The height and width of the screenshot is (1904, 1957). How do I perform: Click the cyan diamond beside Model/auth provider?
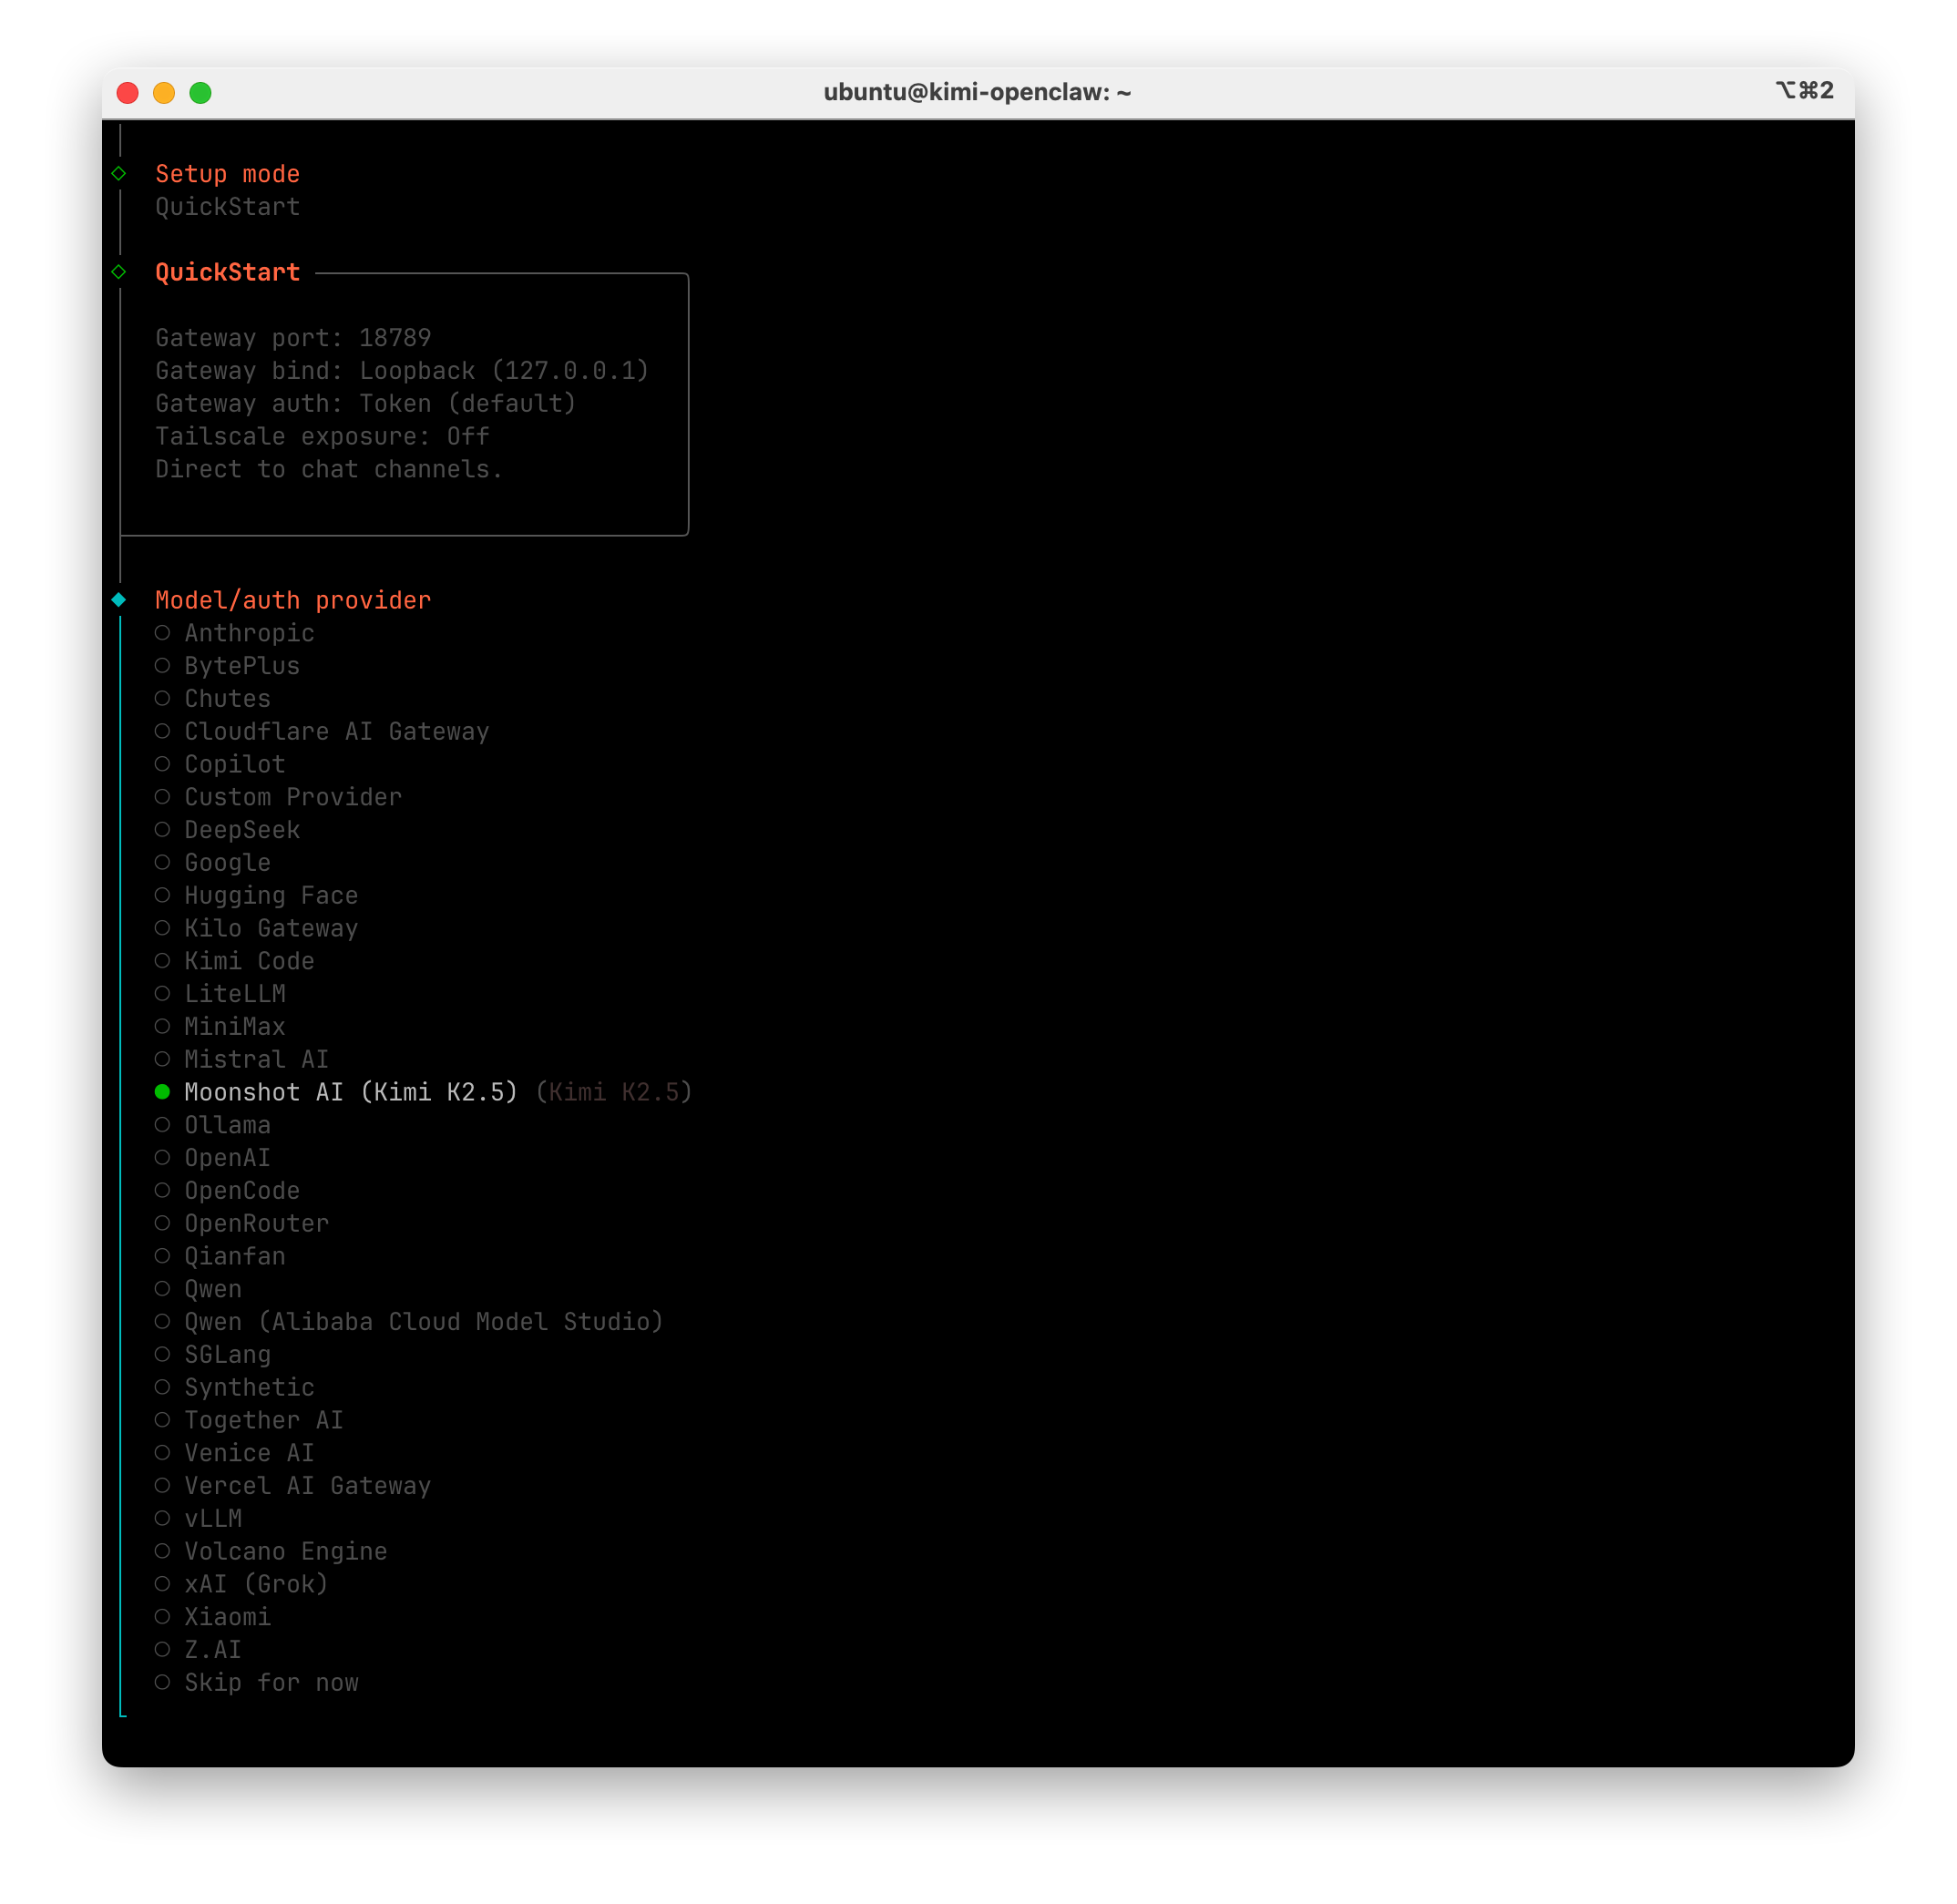pos(119,600)
